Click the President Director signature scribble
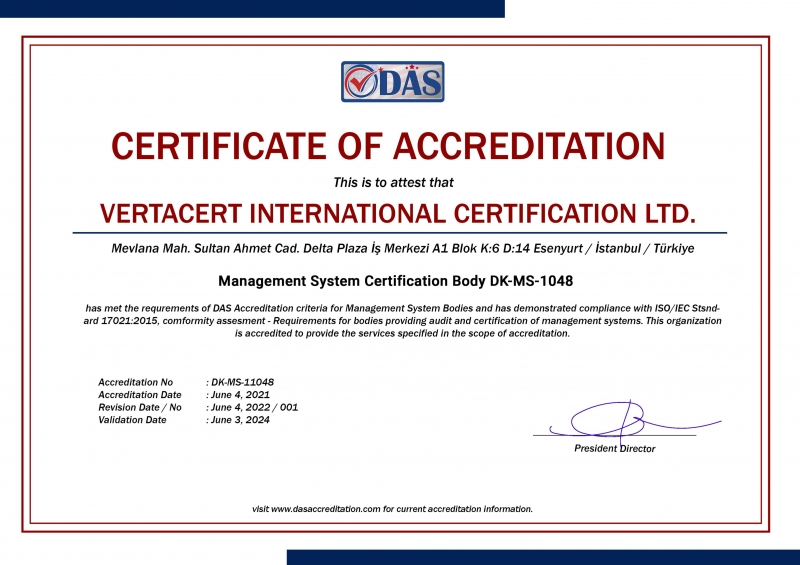Image resolution: width=800 pixels, height=565 pixels. (x=611, y=420)
